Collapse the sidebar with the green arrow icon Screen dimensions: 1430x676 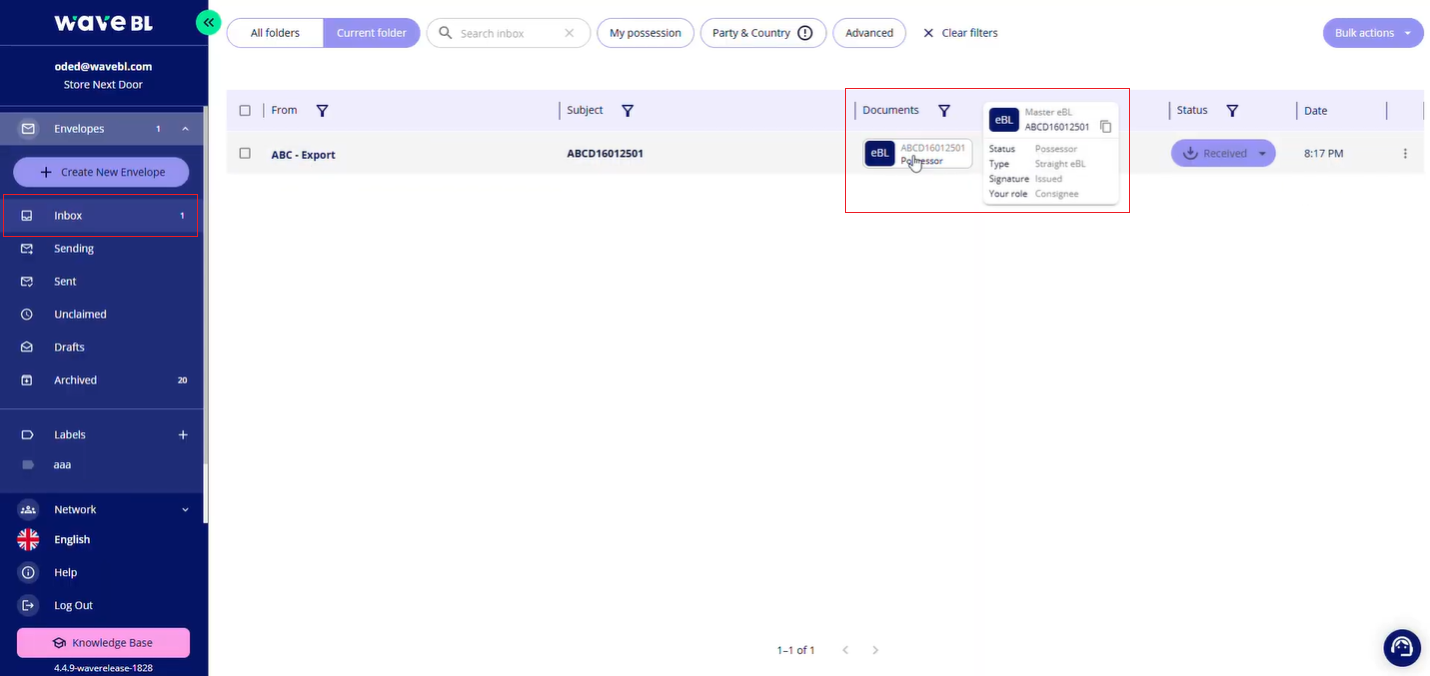click(x=208, y=23)
